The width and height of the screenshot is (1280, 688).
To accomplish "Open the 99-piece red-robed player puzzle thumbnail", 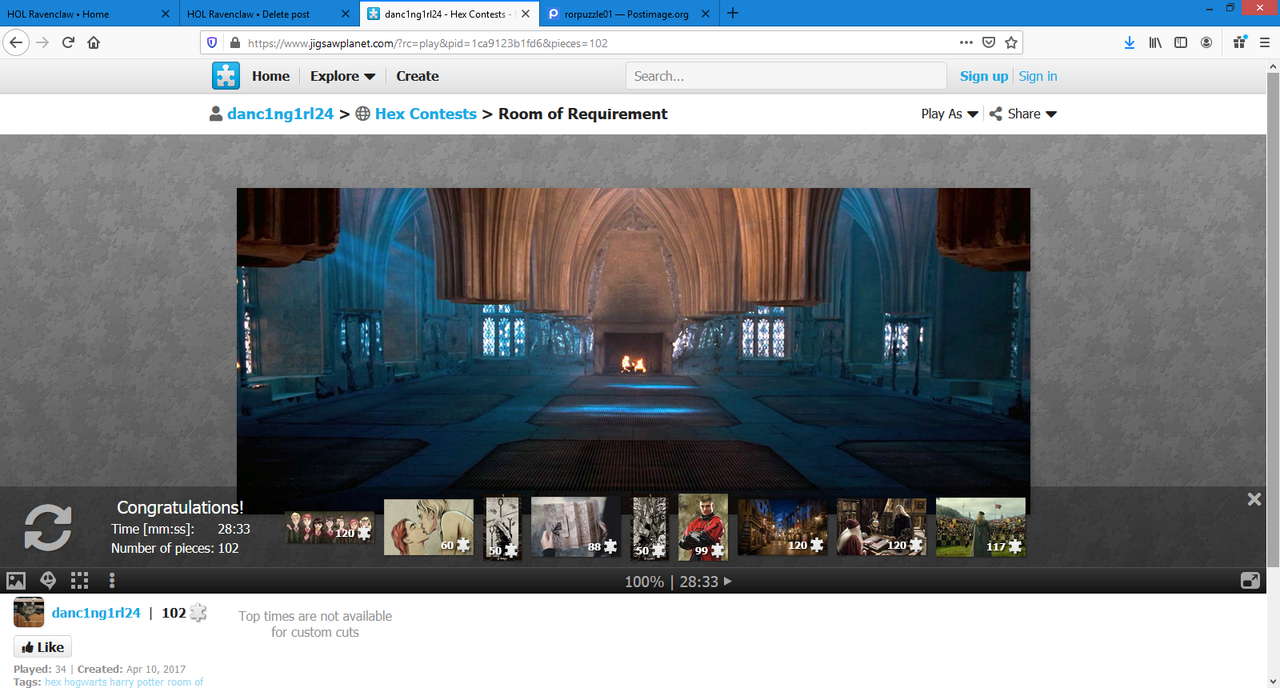I will 703,527.
